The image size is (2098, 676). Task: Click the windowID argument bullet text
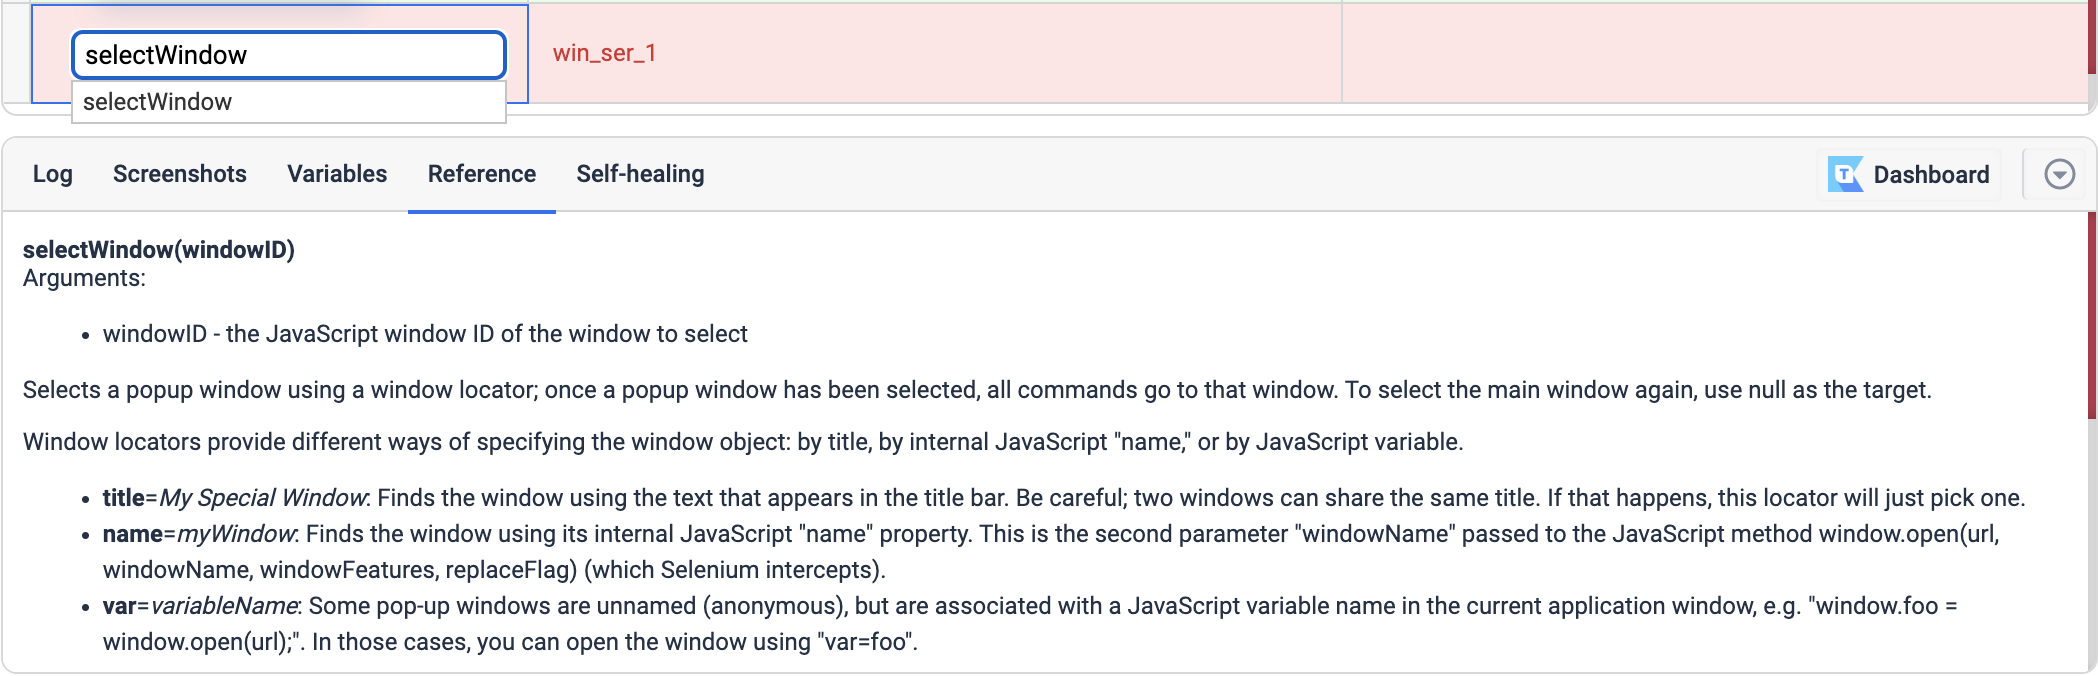tap(425, 334)
